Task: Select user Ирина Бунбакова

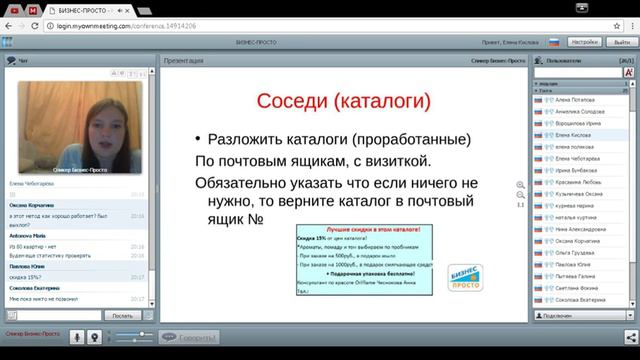Action: point(581,170)
